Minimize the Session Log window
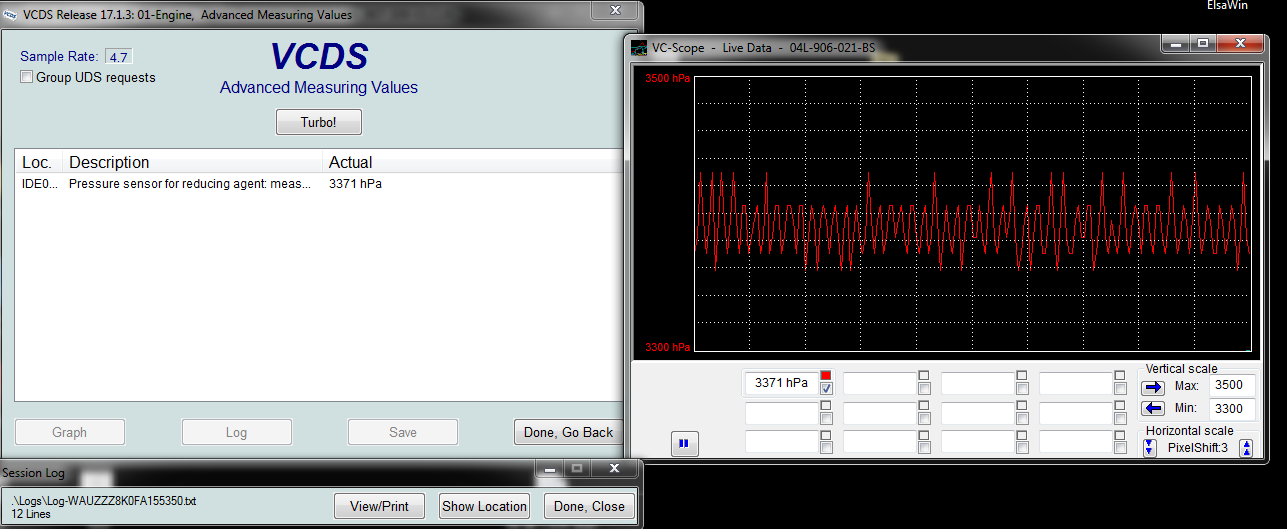Screen dimensions: 1287x529 (549, 467)
